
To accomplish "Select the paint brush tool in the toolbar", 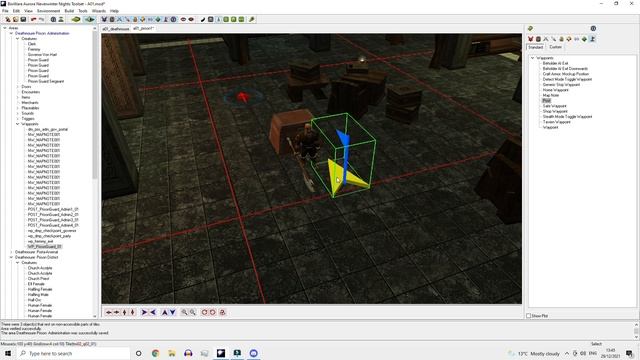I will click(203, 19).
